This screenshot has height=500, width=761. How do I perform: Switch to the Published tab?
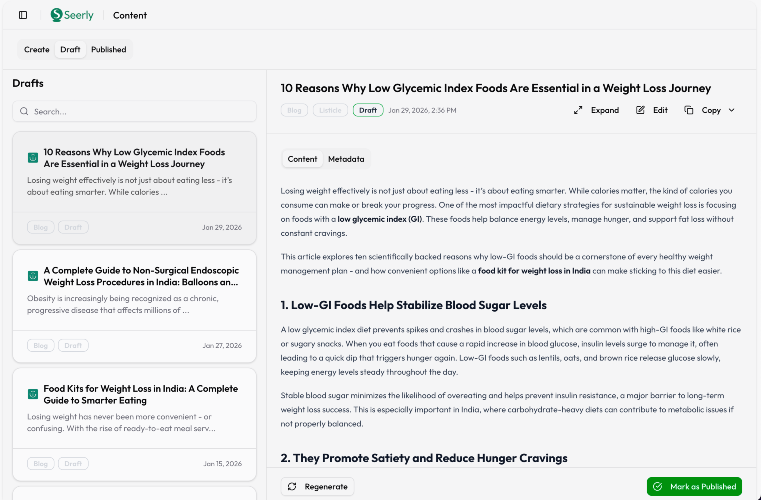click(x=109, y=49)
